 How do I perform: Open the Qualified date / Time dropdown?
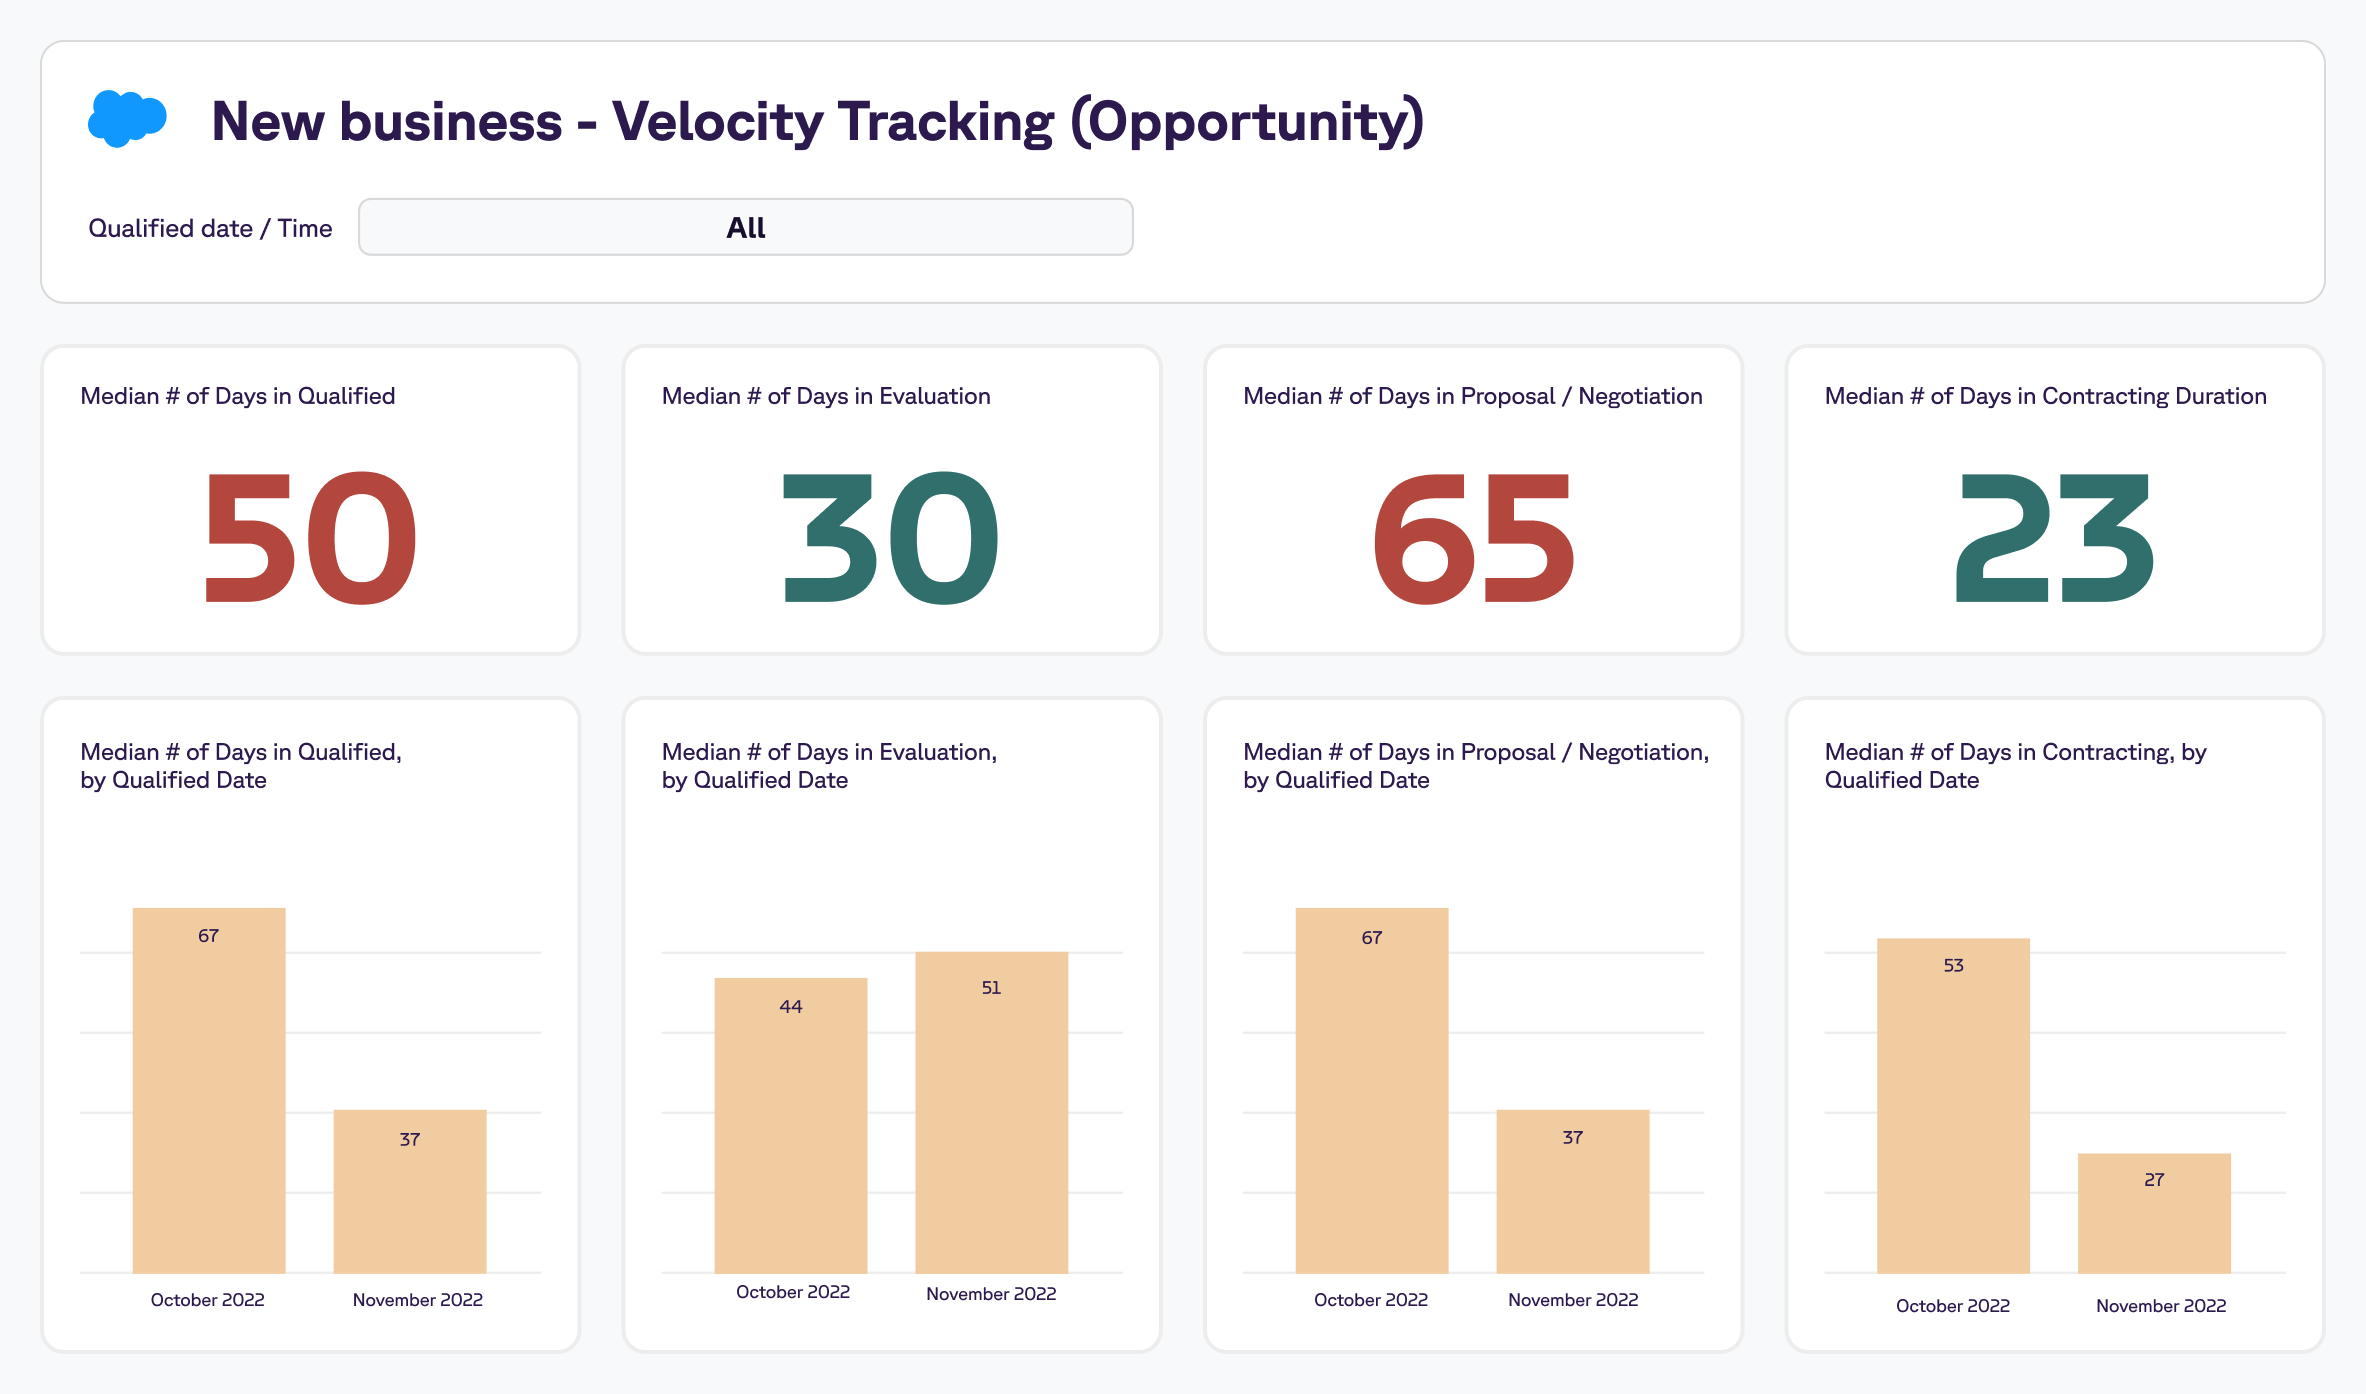click(x=745, y=227)
